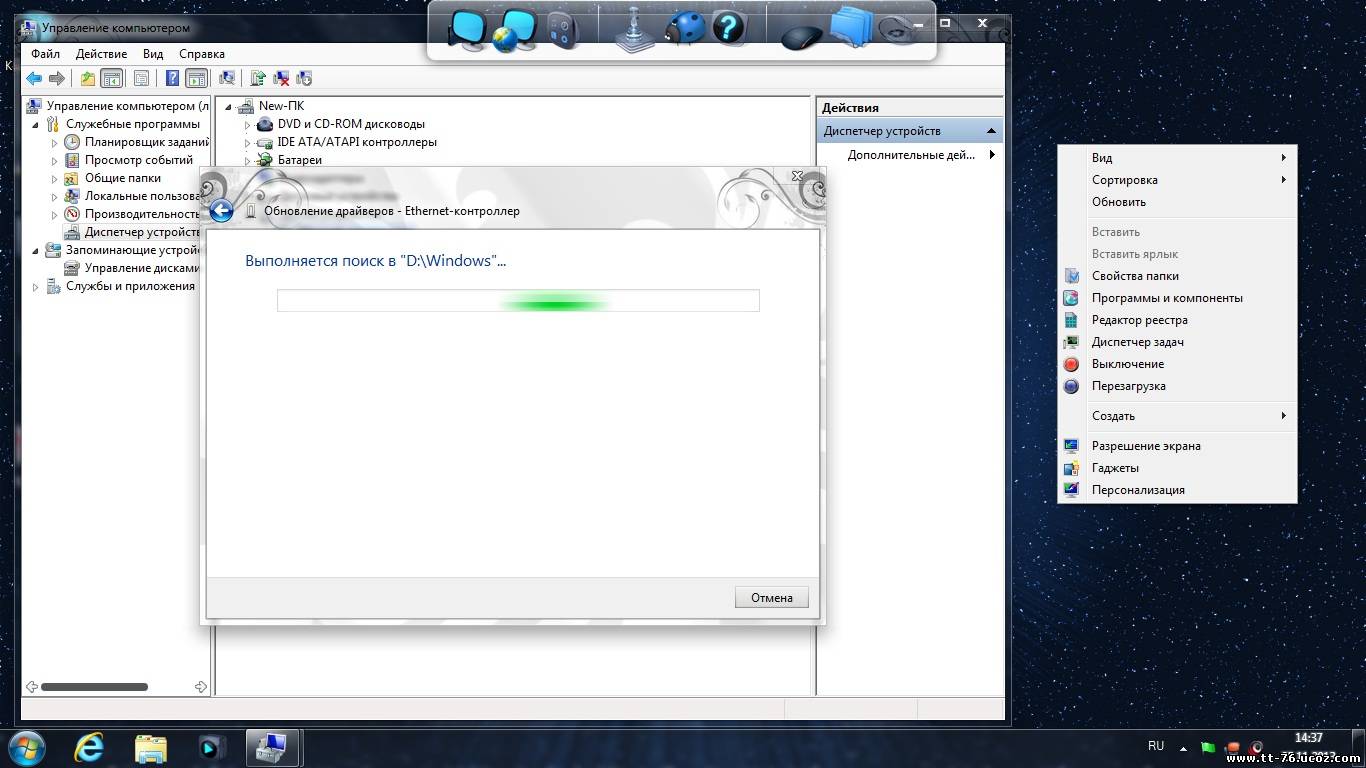Click the Scan for hardware changes toolbar icon
The image size is (1366, 768).
[x=227, y=78]
